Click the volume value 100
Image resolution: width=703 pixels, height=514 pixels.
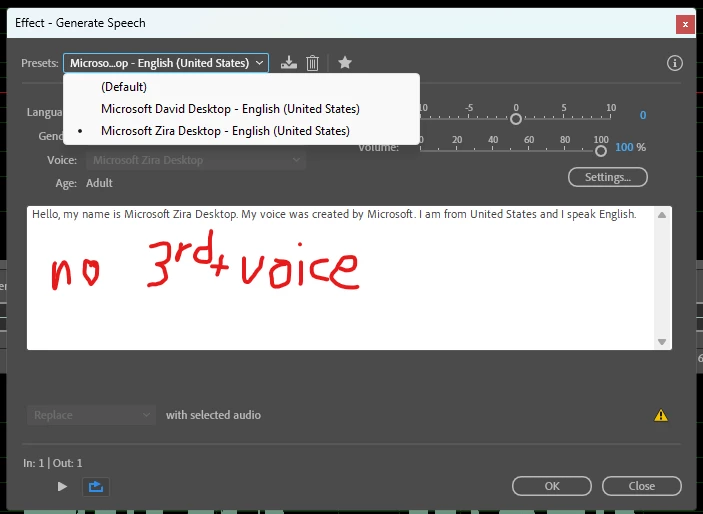pos(624,147)
